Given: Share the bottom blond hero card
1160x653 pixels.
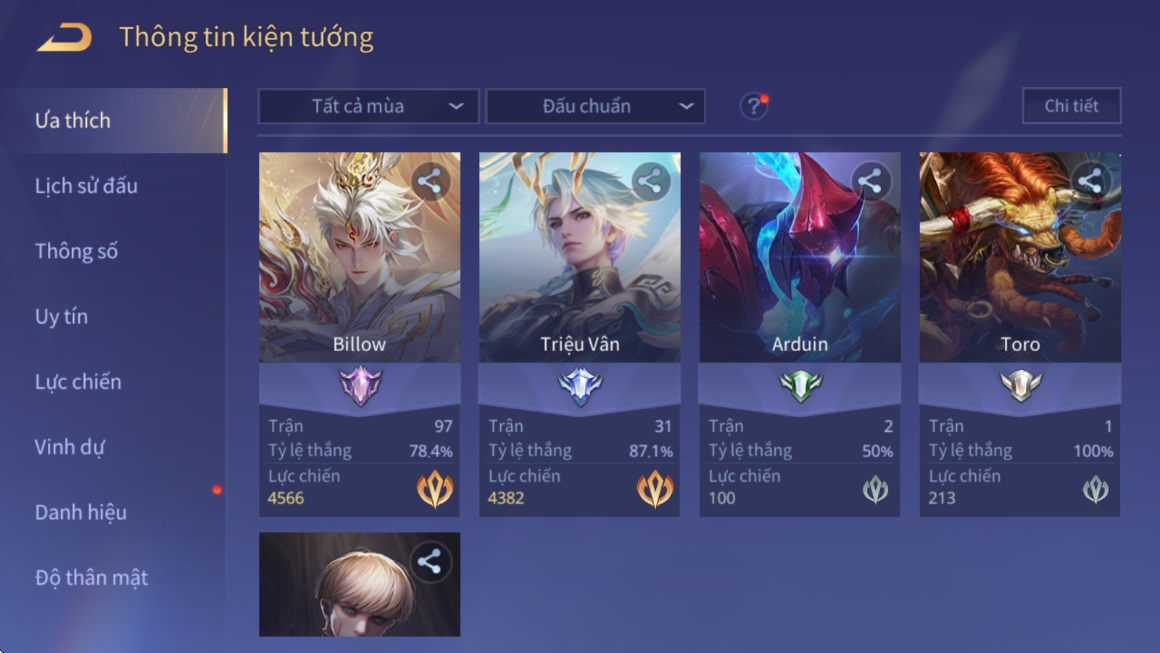Looking at the screenshot, I should 430,561.
